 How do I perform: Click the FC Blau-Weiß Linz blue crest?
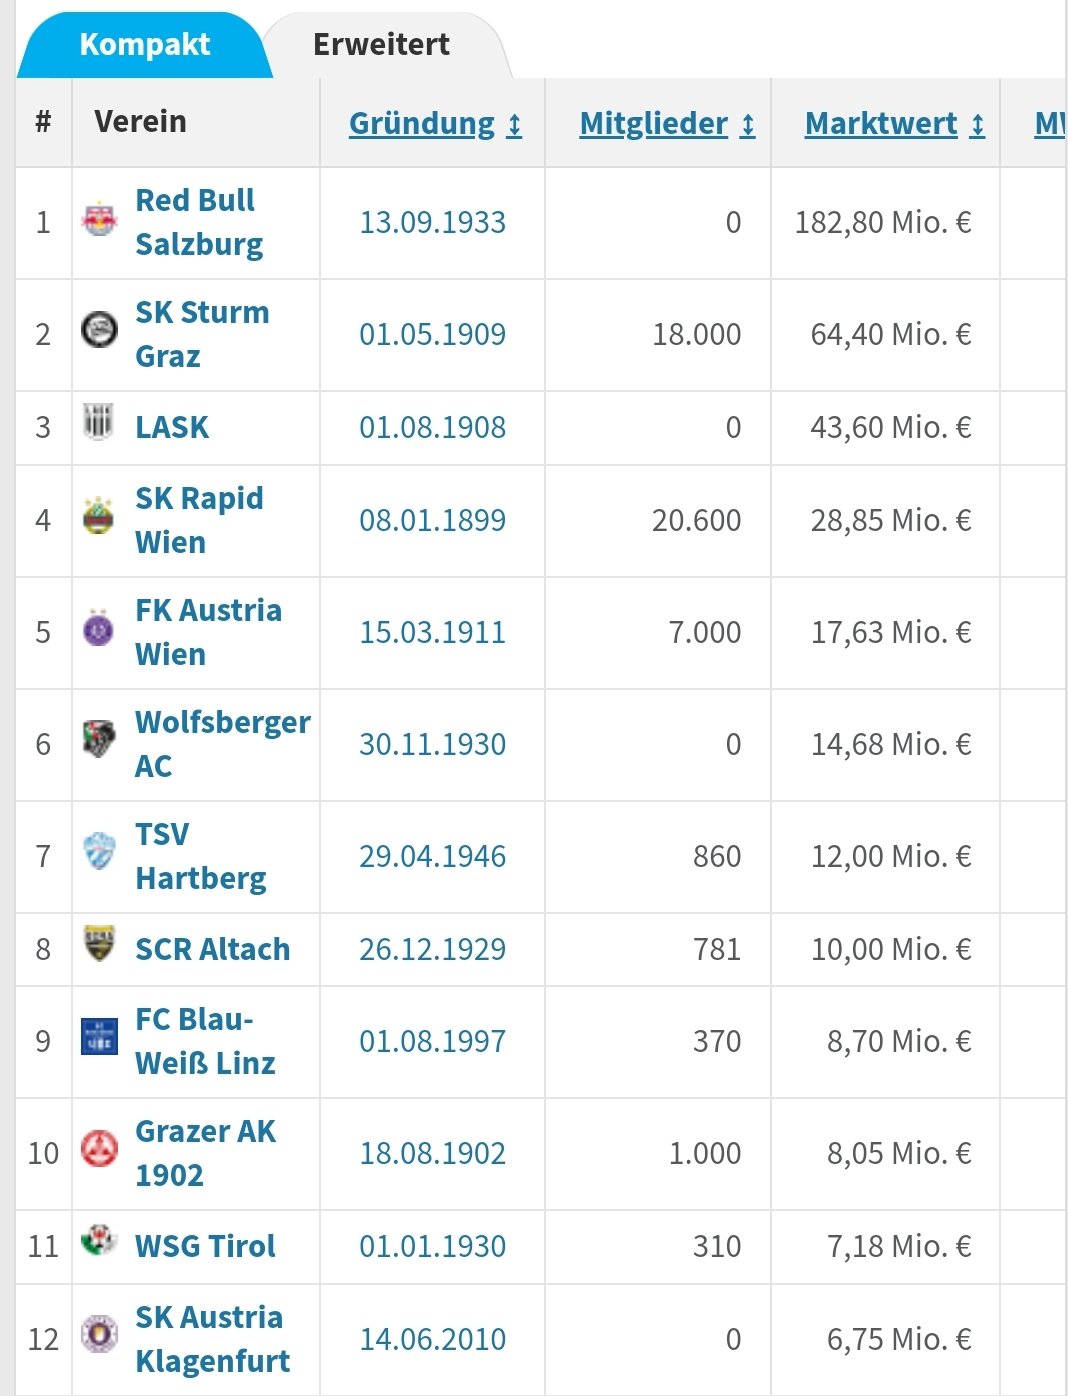tap(99, 1037)
